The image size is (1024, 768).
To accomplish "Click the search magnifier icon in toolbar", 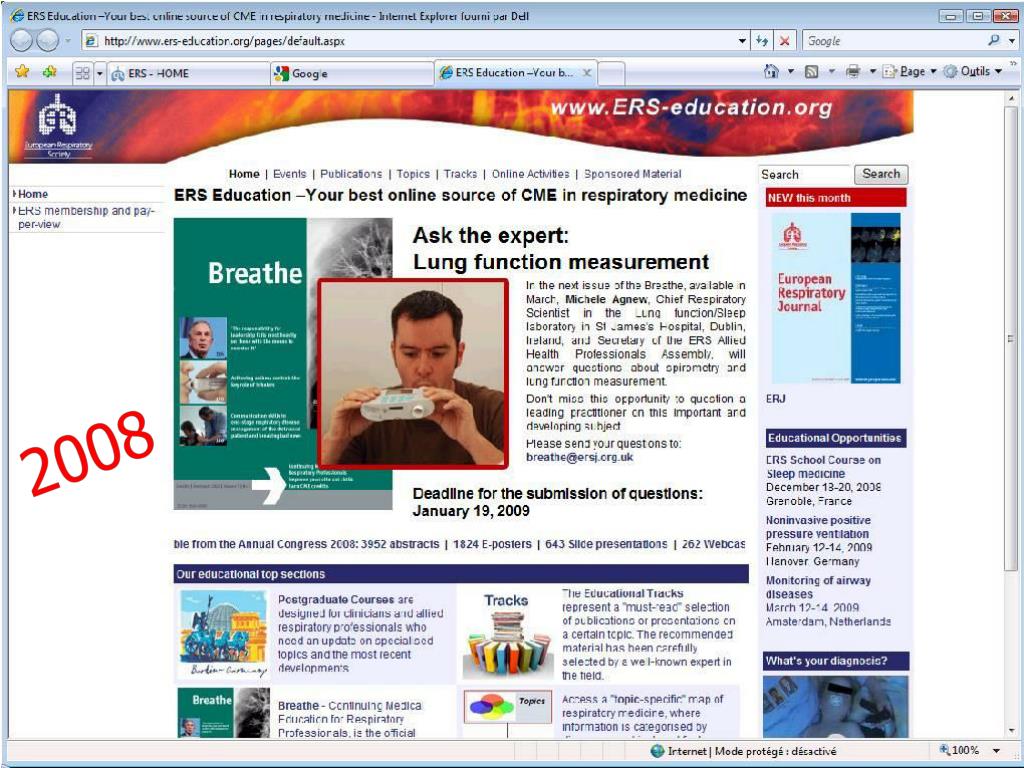I will [x=994, y=40].
